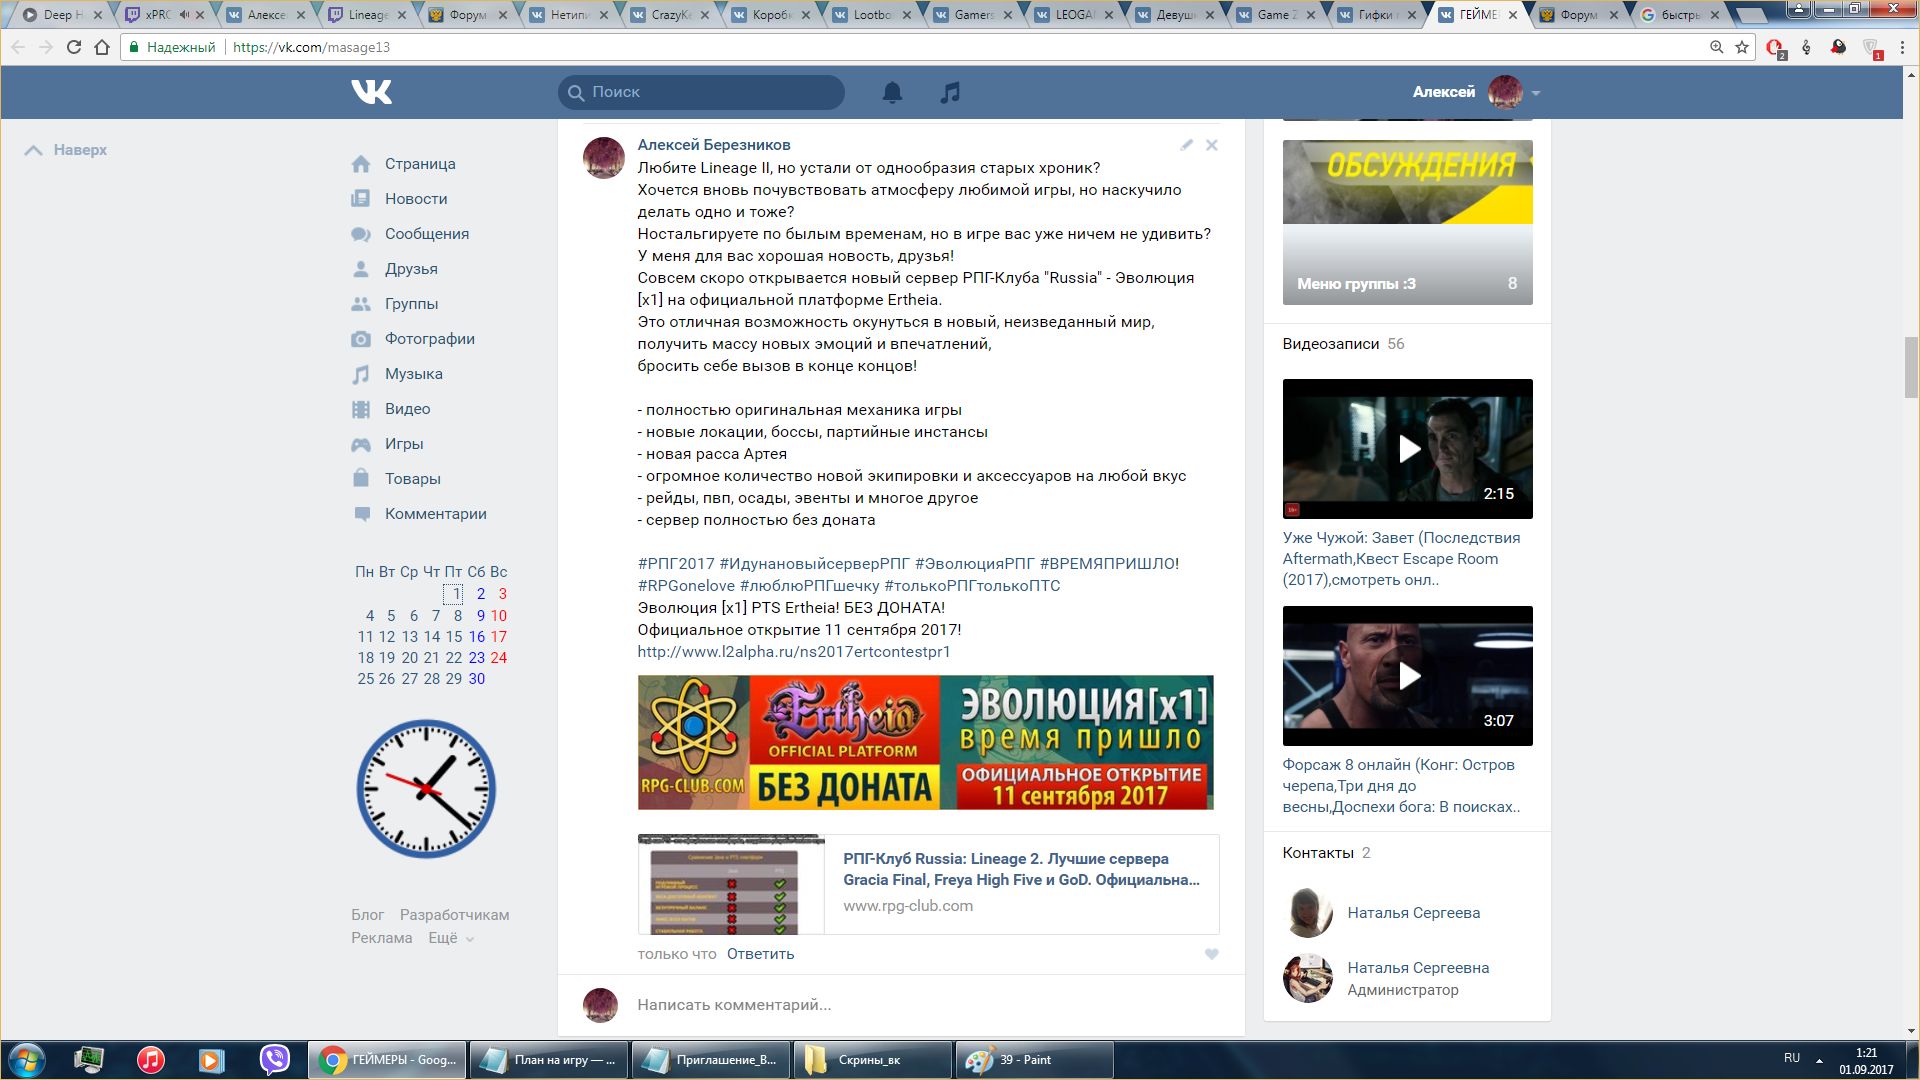Click browser zoom magnifier icon in address bar

tap(1716, 47)
